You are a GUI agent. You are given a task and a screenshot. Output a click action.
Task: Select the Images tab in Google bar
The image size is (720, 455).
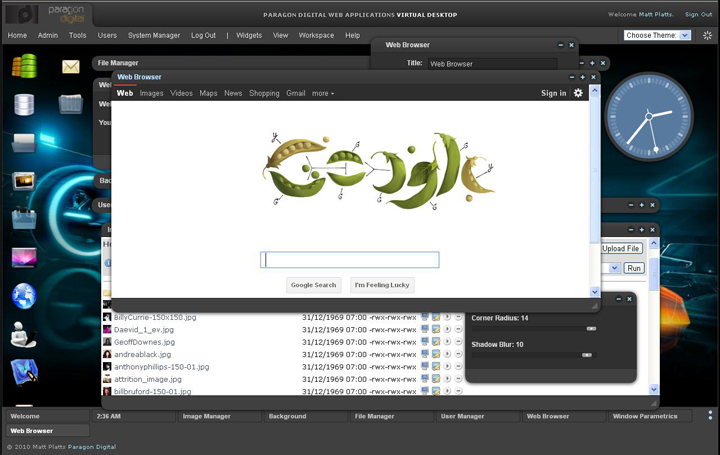pos(152,93)
